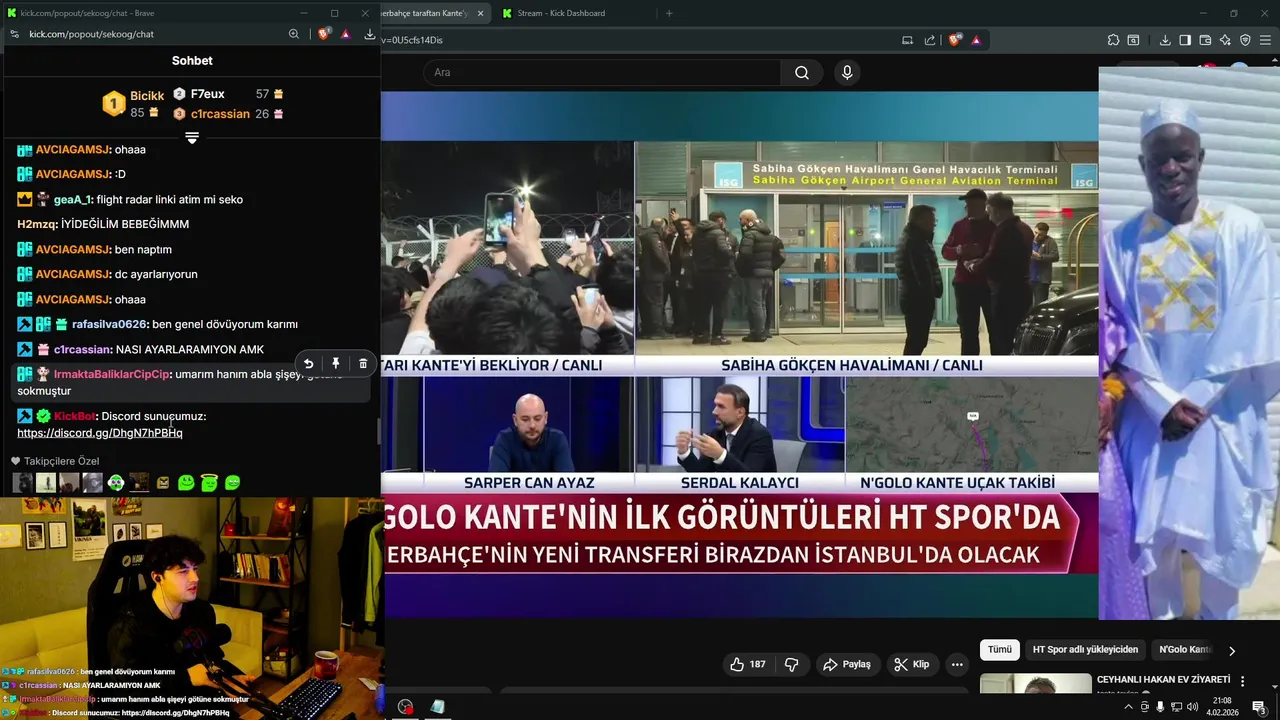Open Bicikk's profile in leaderboard
The height and width of the screenshot is (720, 1280).
pyautogui.click(x=147, y=96)
